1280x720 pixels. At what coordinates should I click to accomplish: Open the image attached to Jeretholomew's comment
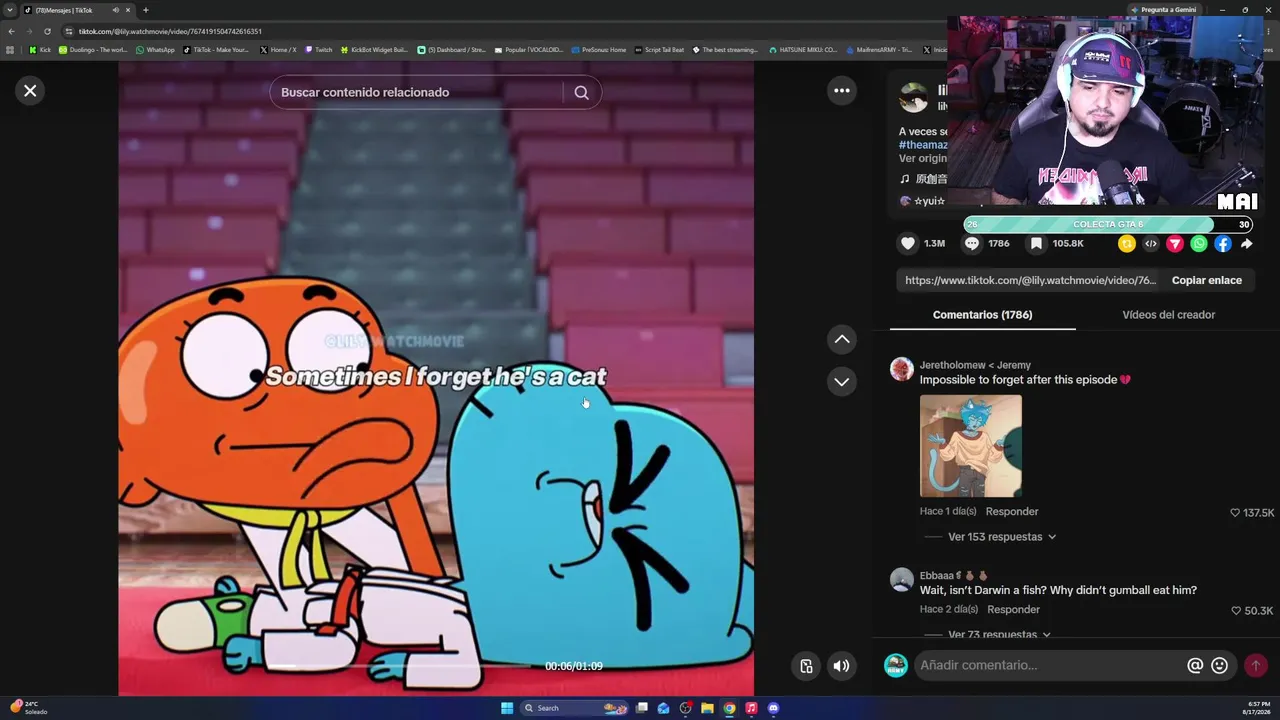click(971, 446)
